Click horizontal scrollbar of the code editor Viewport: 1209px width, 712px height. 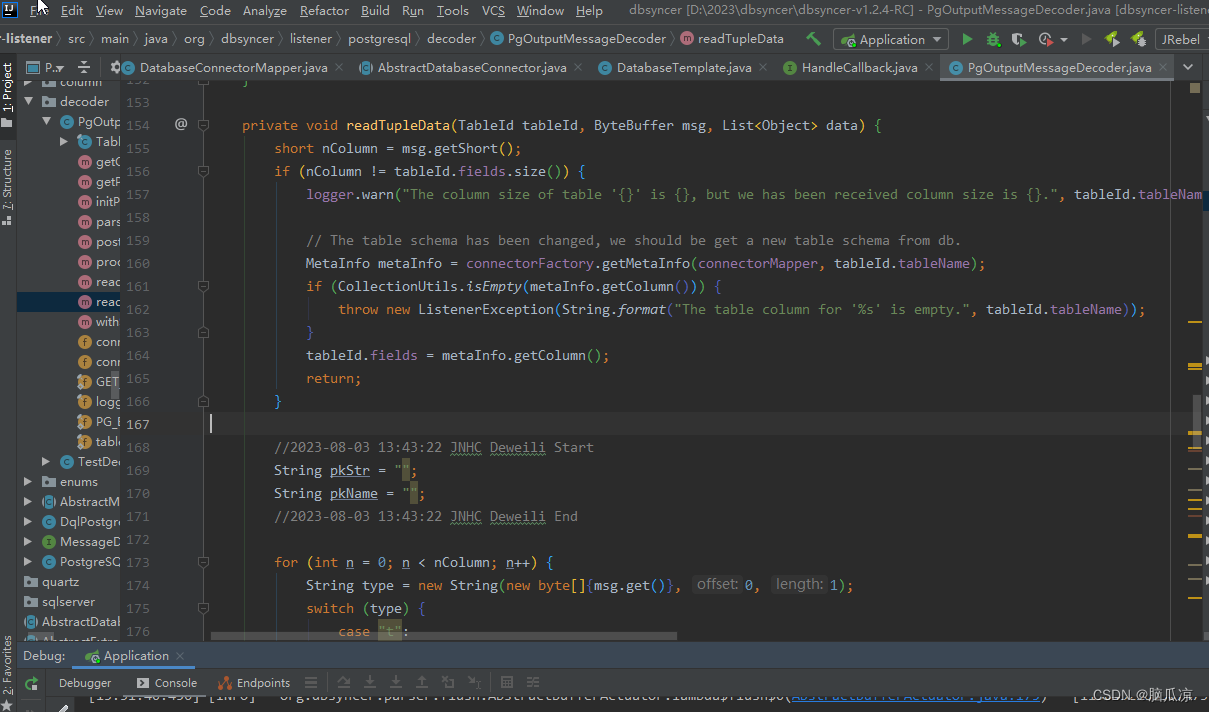coord(444,635)
